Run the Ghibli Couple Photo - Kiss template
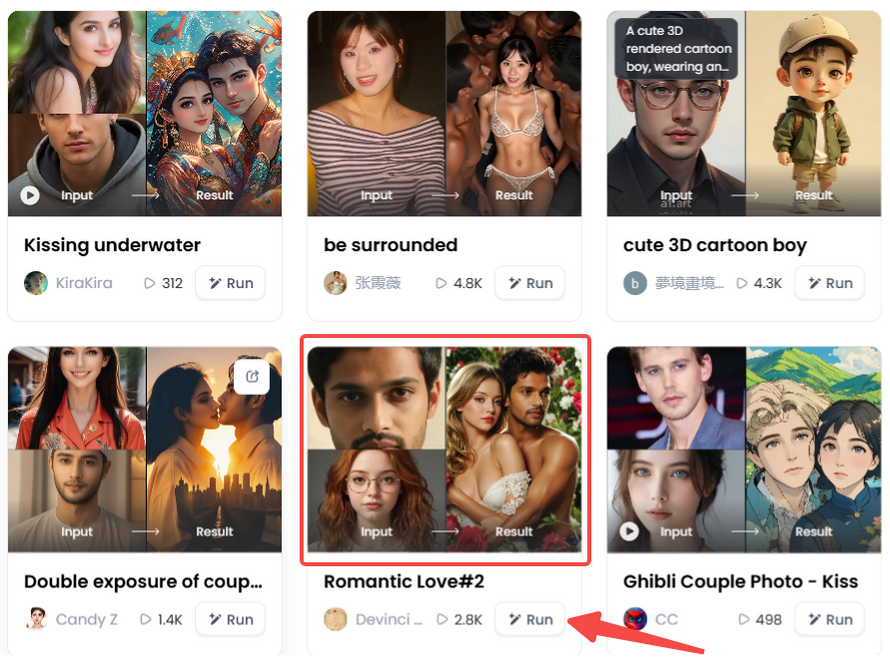890x672 pixels. coord(829,619)
